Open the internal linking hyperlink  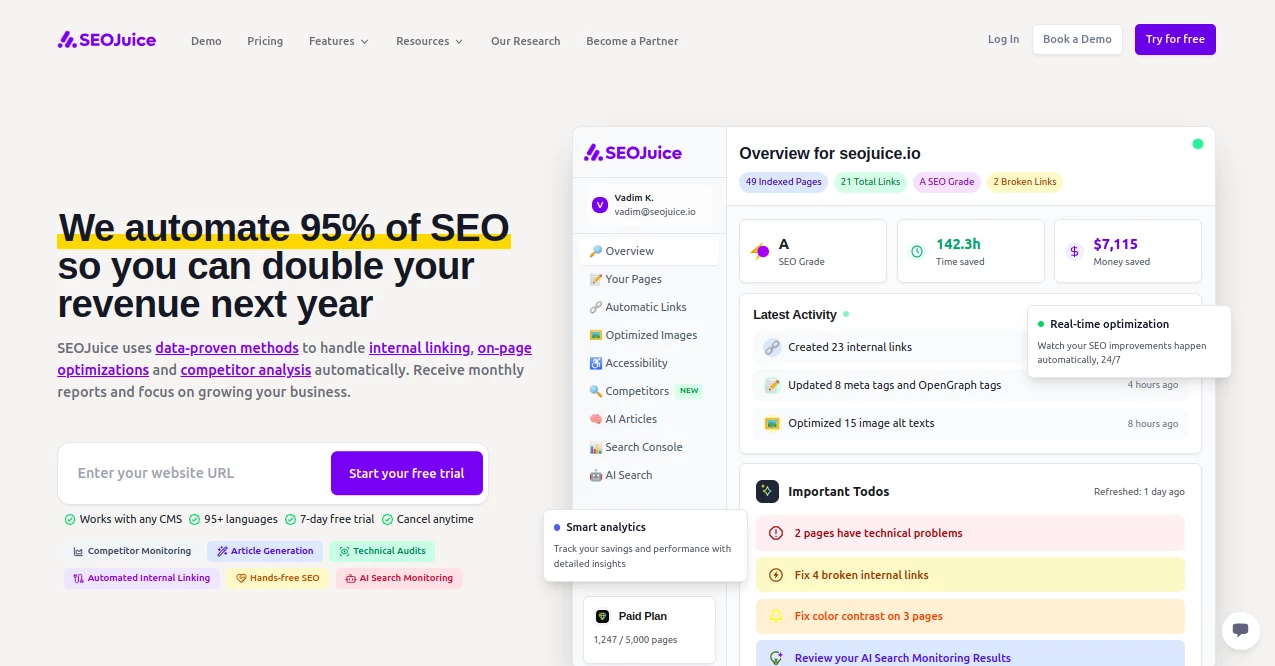point(419,347)
